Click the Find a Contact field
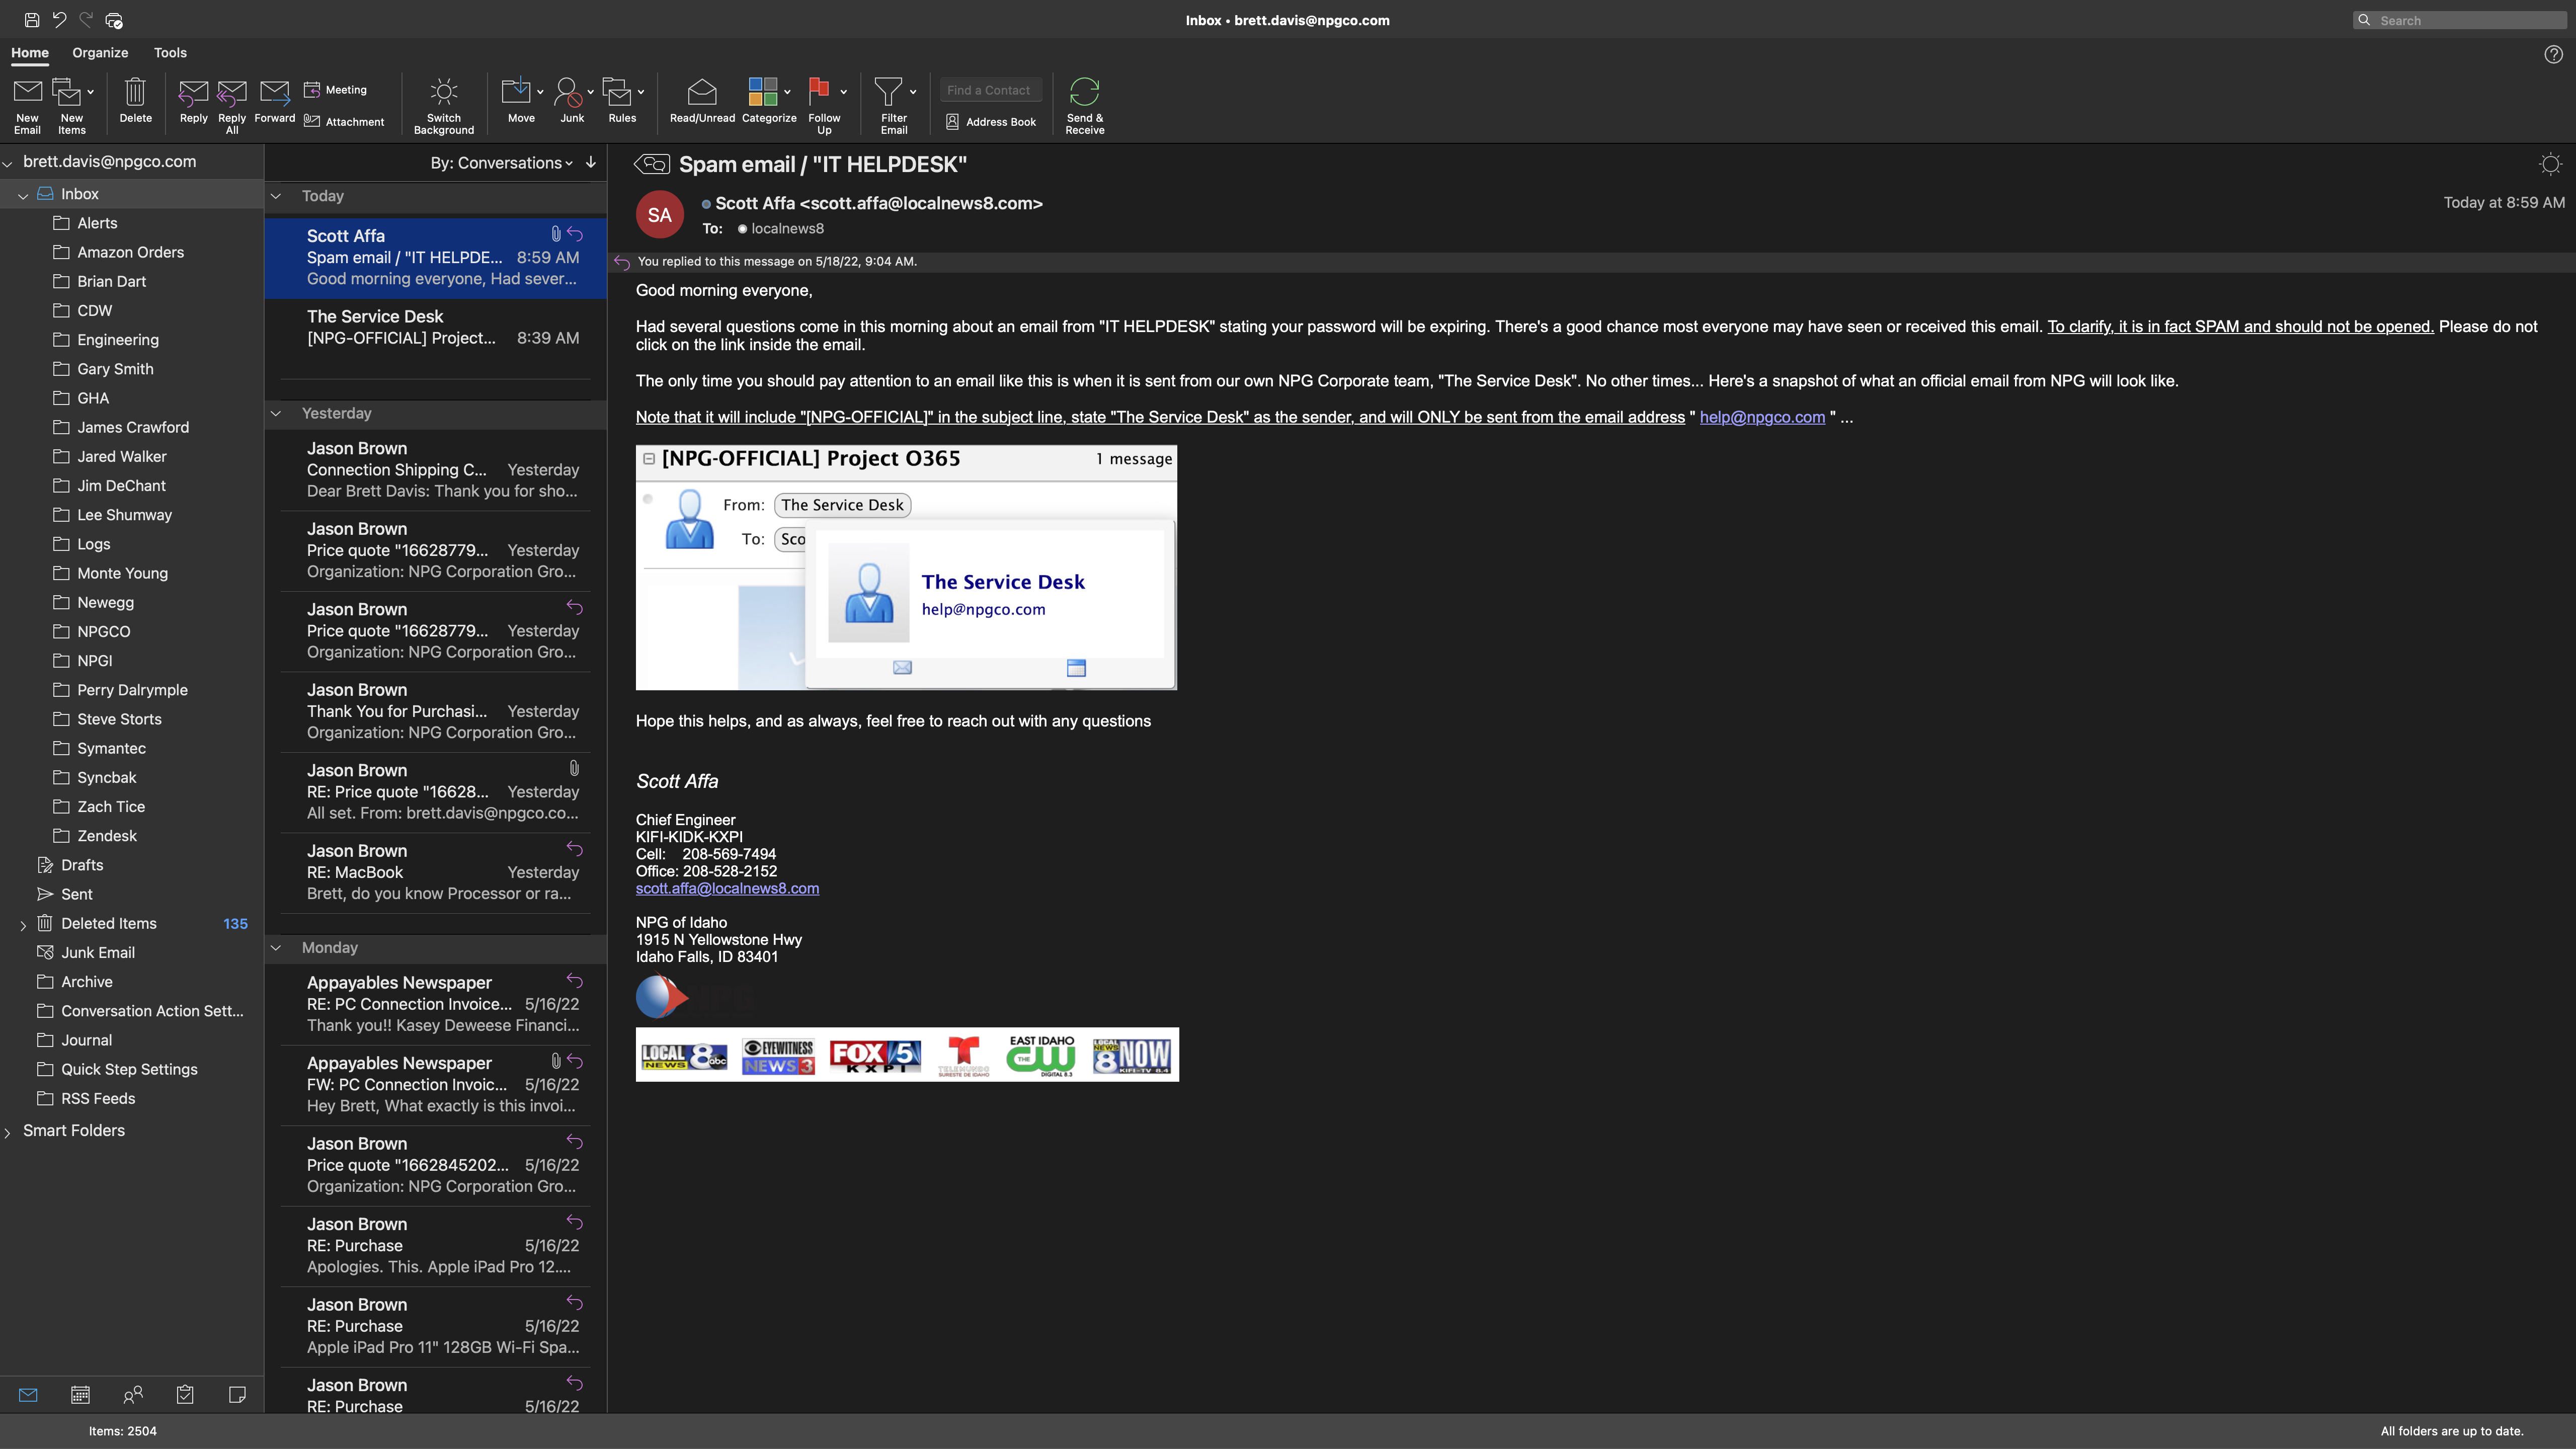Viewport: 2576px width, 1449px height. click(991, 90)
